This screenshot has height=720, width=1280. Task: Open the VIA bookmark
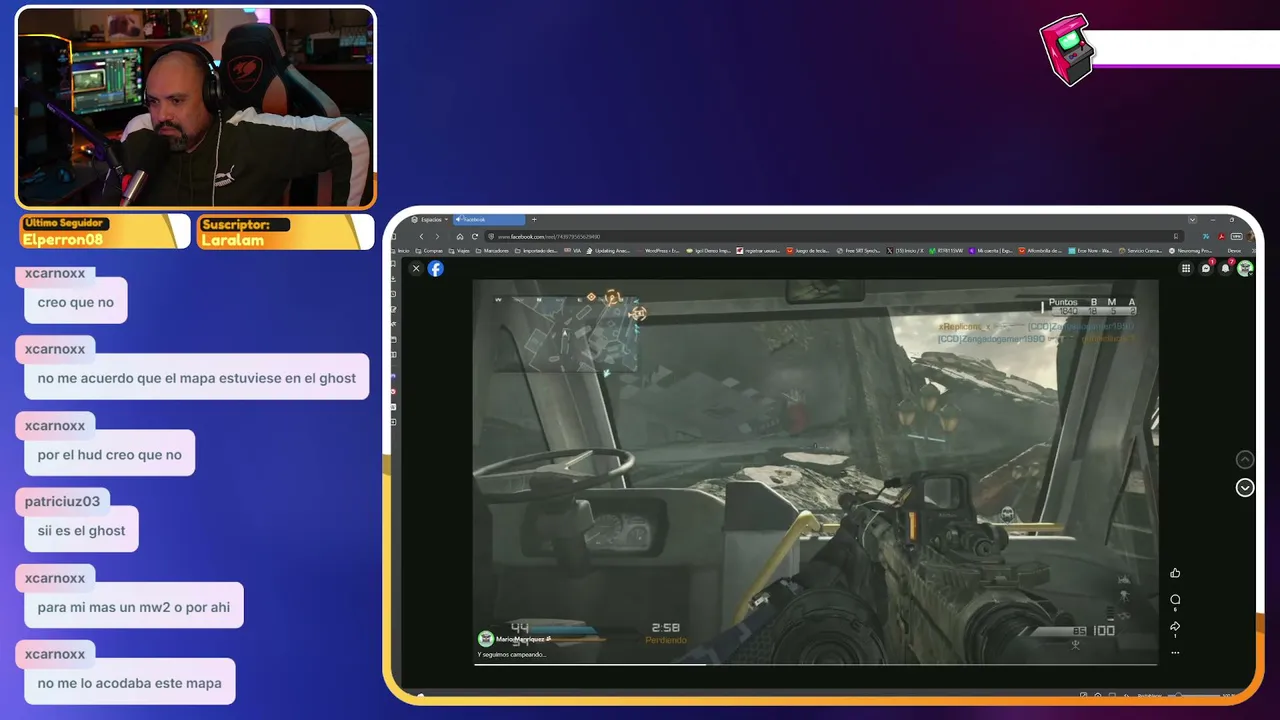573,251
